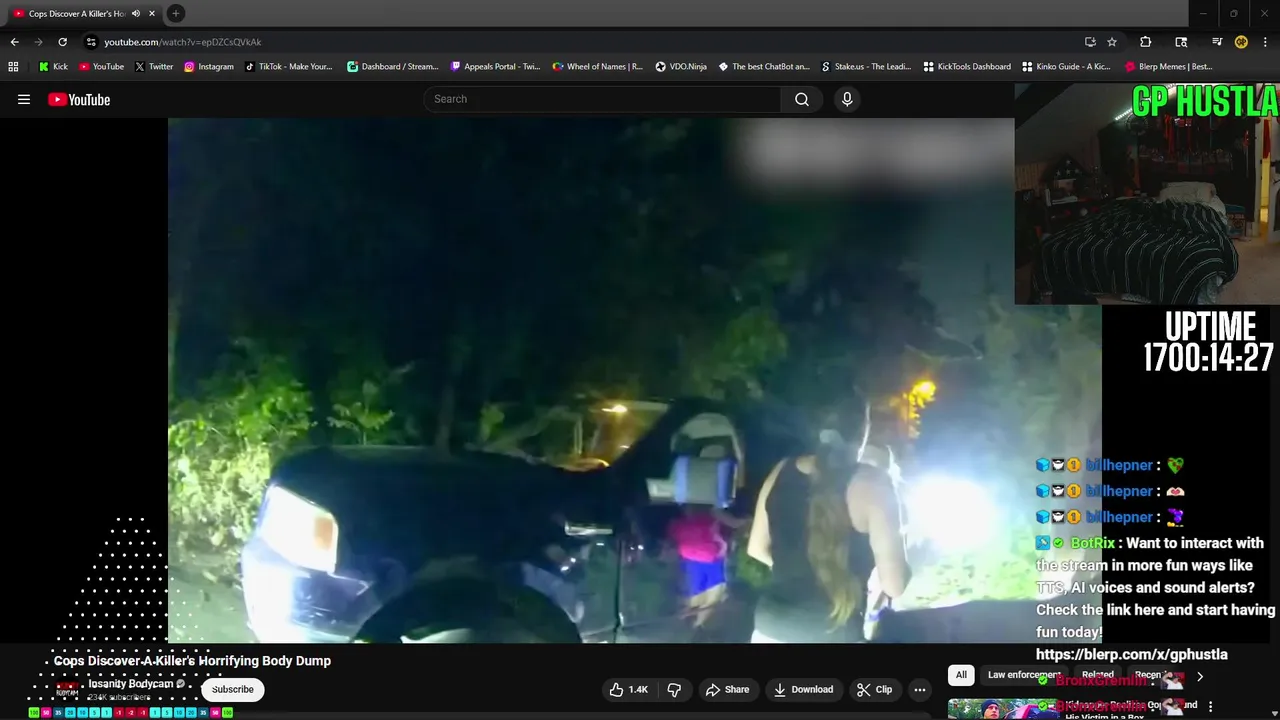Open The best ChatBot bookmark
The width and height of the screenshot is (1280, 720).
[x=764, y=67]
